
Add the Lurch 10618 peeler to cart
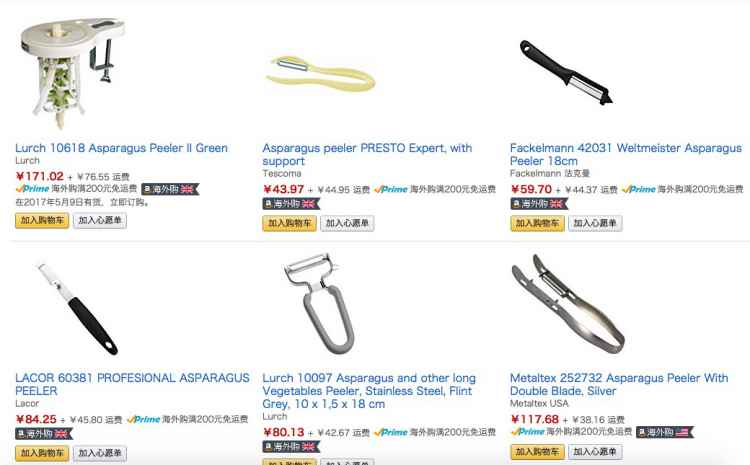click(x=42, y=221)
